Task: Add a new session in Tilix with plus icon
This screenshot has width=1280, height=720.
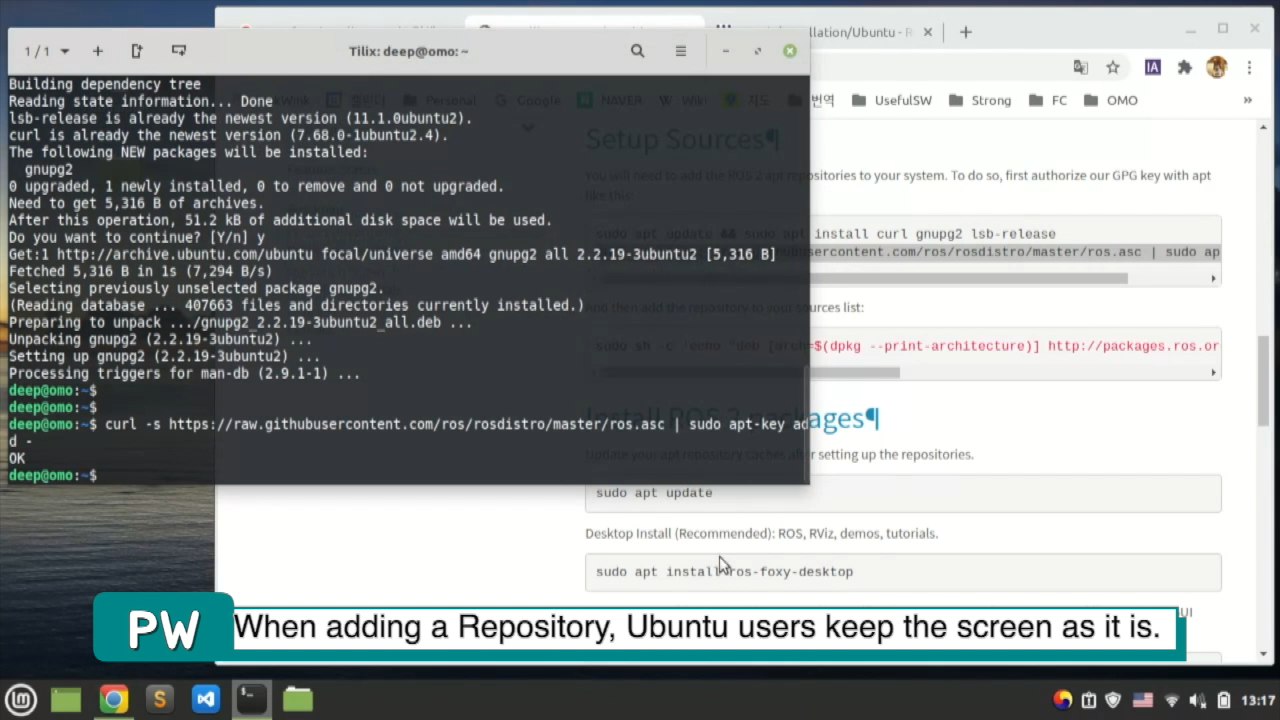Action: coord(97,51)
